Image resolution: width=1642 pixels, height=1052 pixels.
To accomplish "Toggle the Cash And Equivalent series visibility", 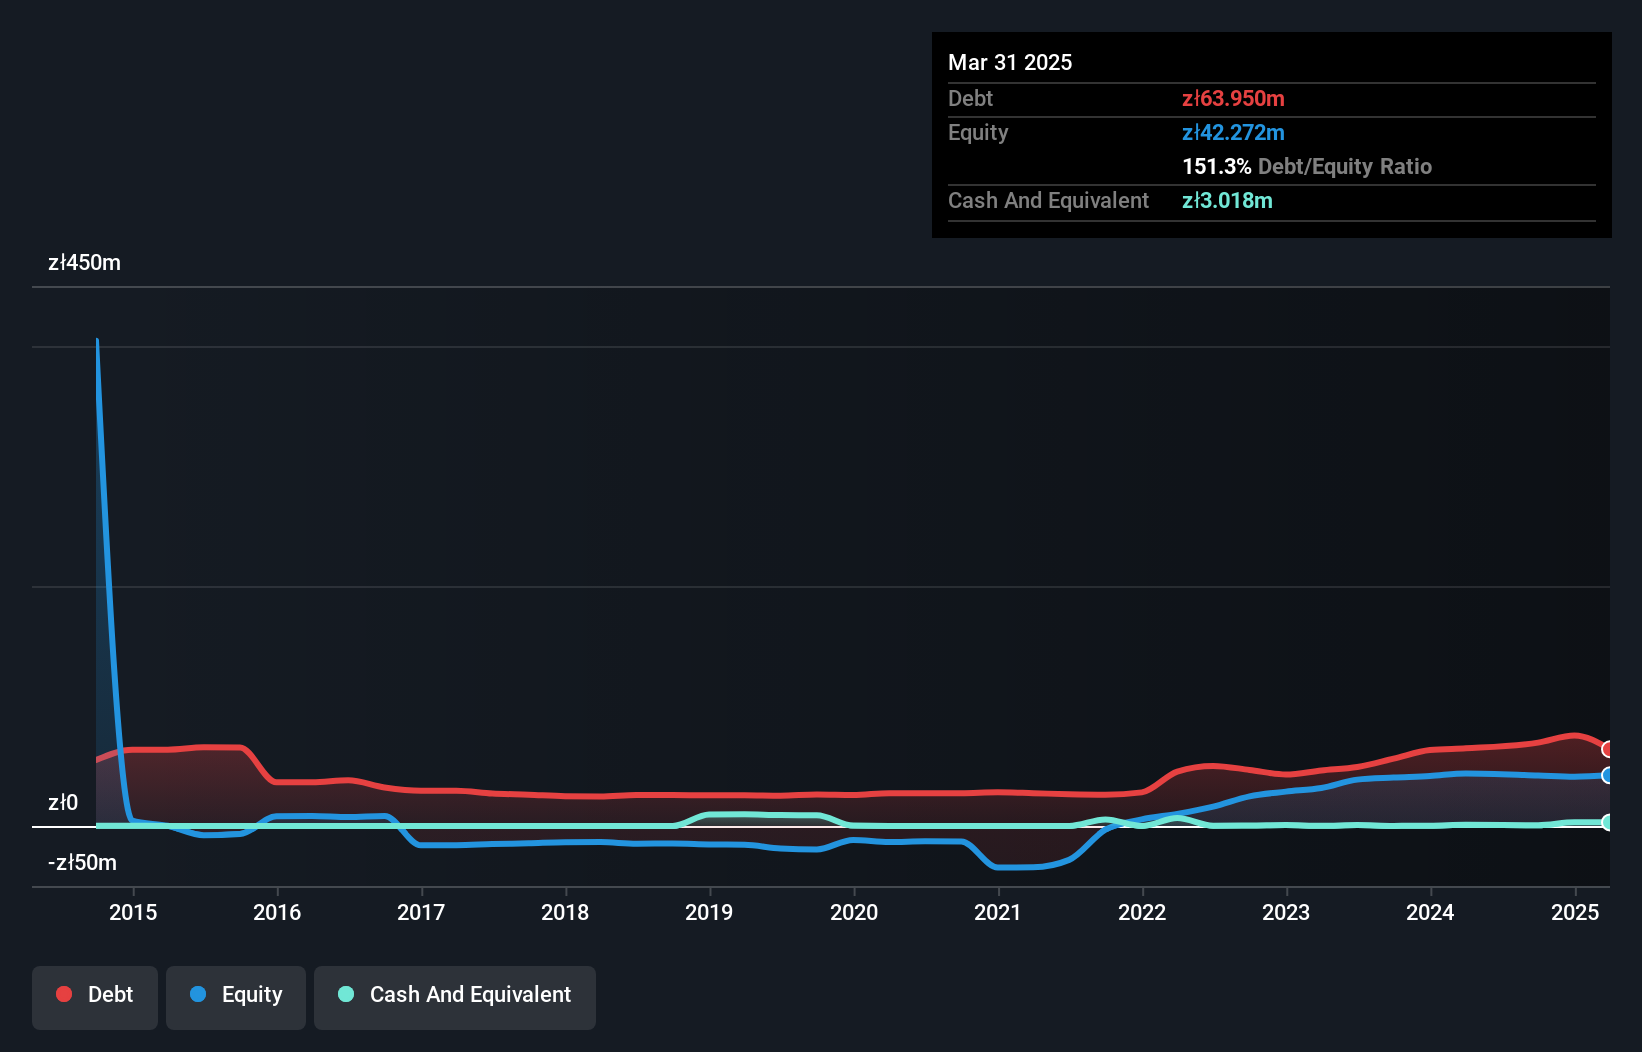I will tap(454, 995).
